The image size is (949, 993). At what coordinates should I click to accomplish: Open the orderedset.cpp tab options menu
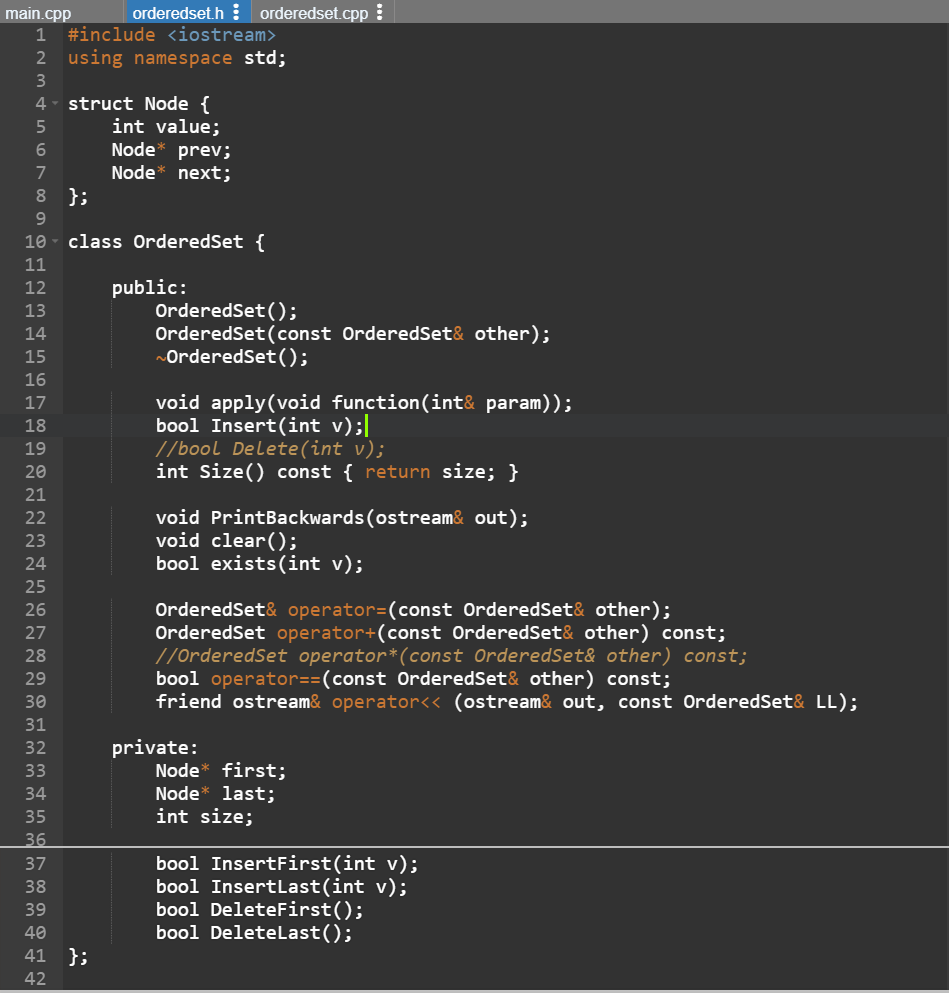[381, 12]
